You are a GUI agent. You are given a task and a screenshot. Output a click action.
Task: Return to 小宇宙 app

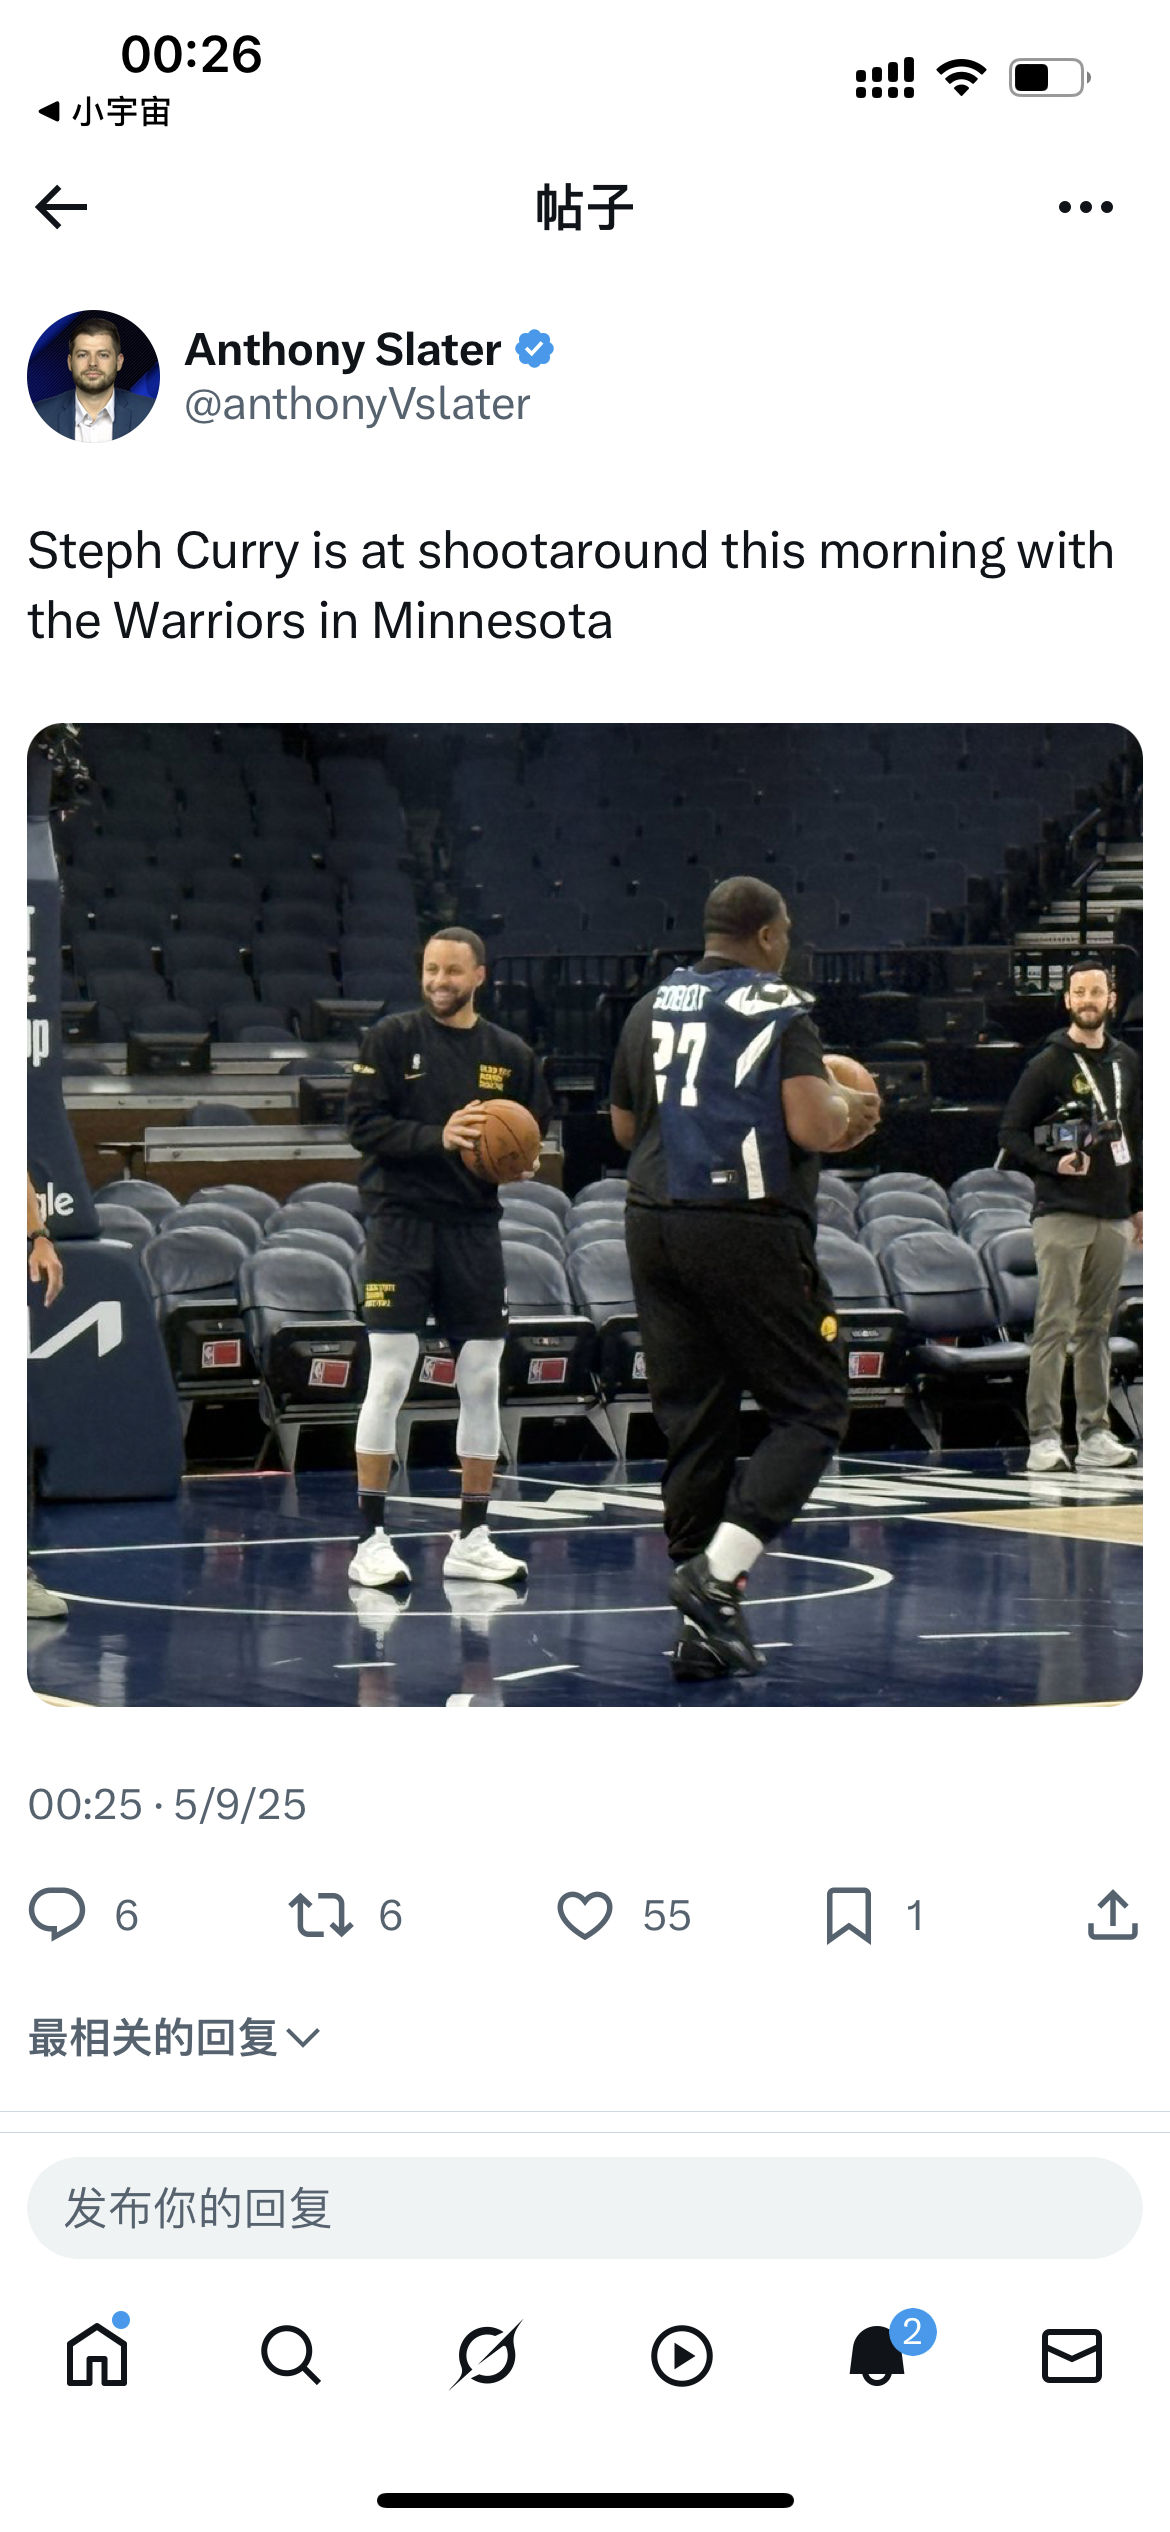[x=104, y=111]
